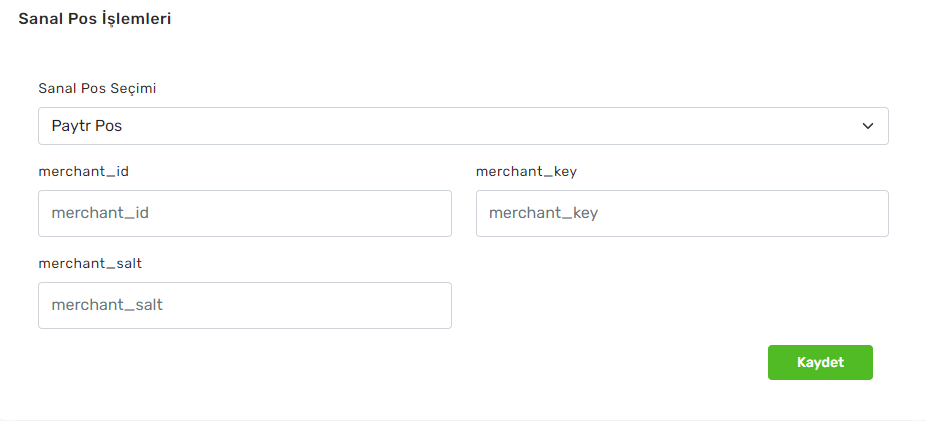The image size is (926, 421).
Task: Open the Sanal Pos Seçimi dropdown
Action: [x=462, y=126]
